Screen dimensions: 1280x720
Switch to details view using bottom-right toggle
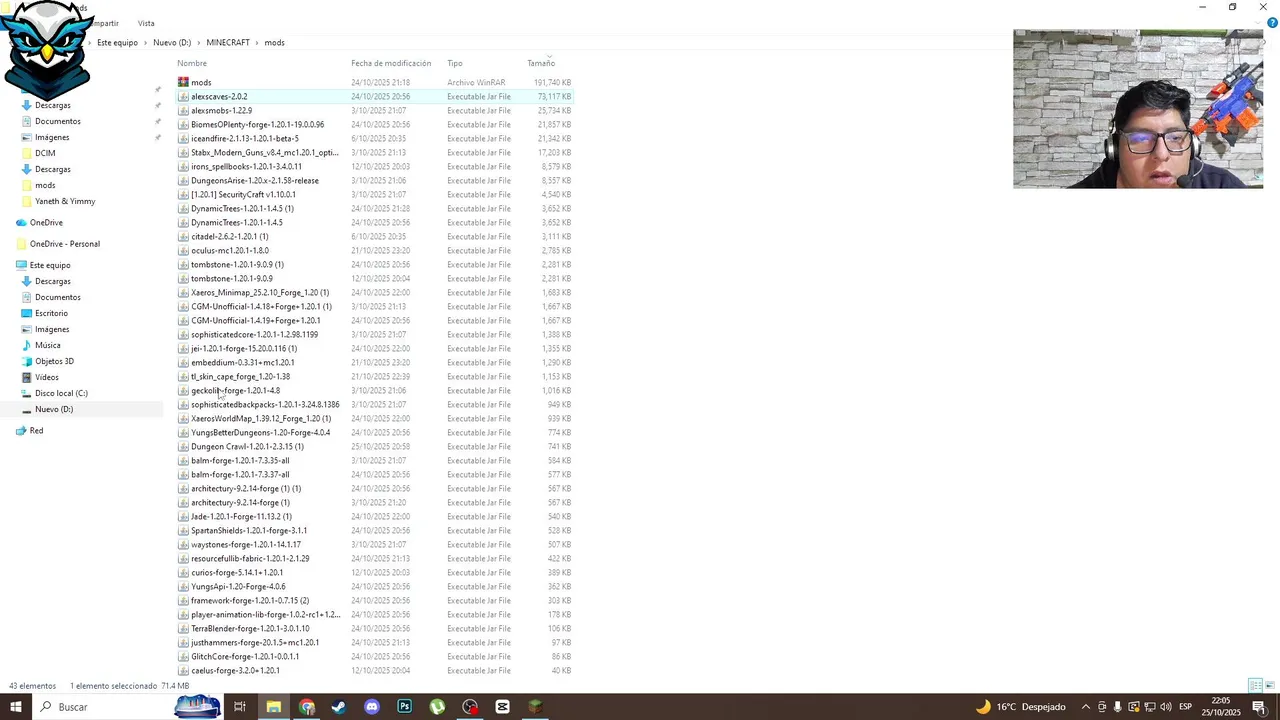point(1255,686)
